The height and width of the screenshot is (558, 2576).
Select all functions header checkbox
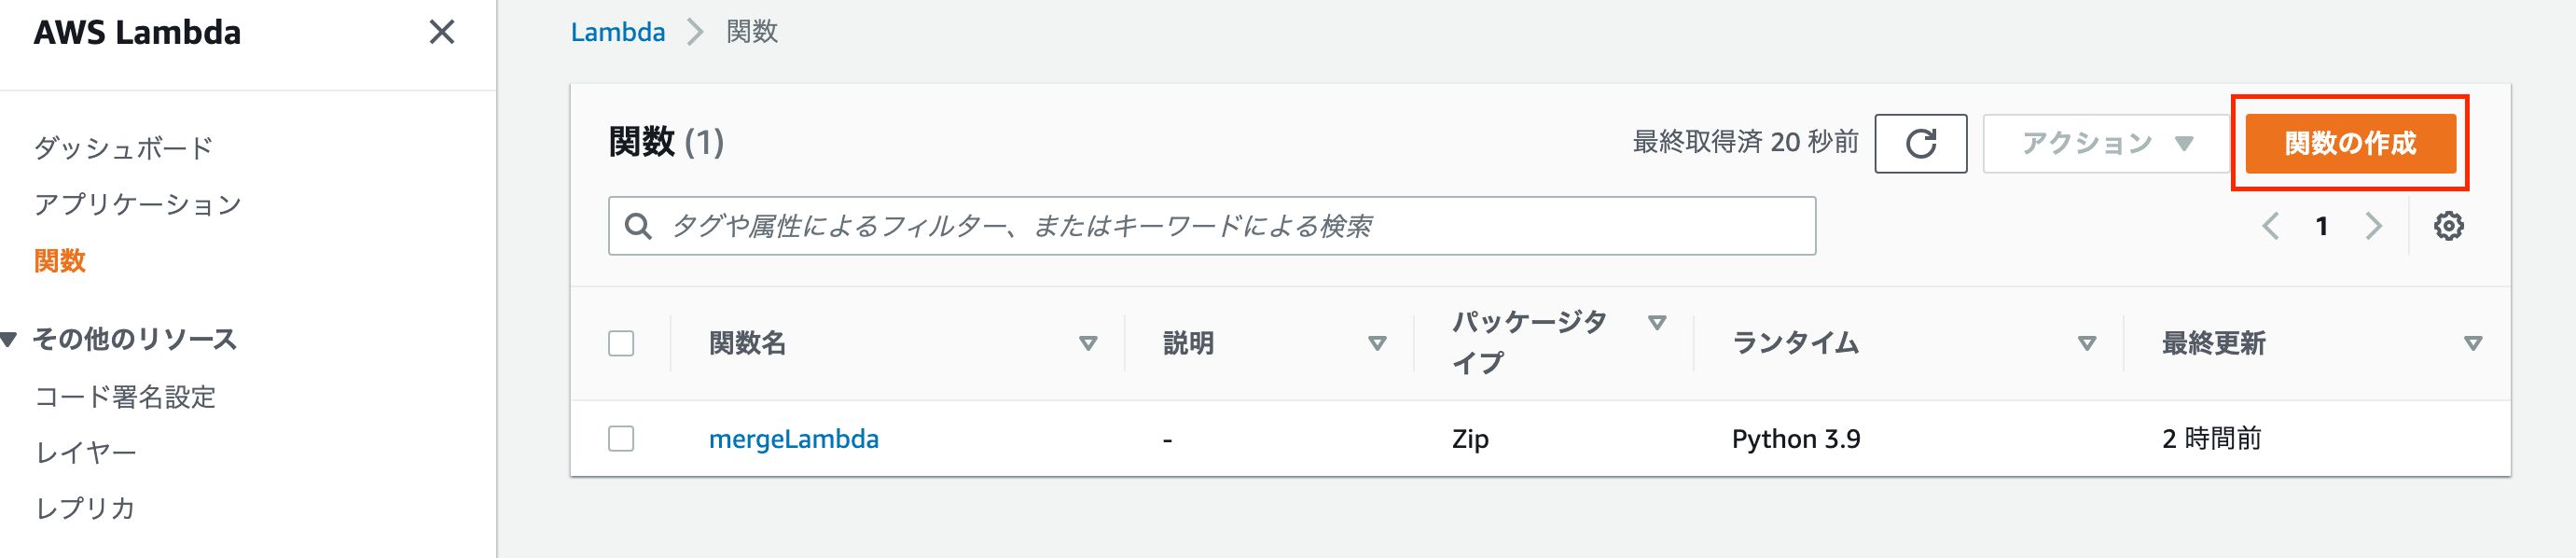[621, 343]
